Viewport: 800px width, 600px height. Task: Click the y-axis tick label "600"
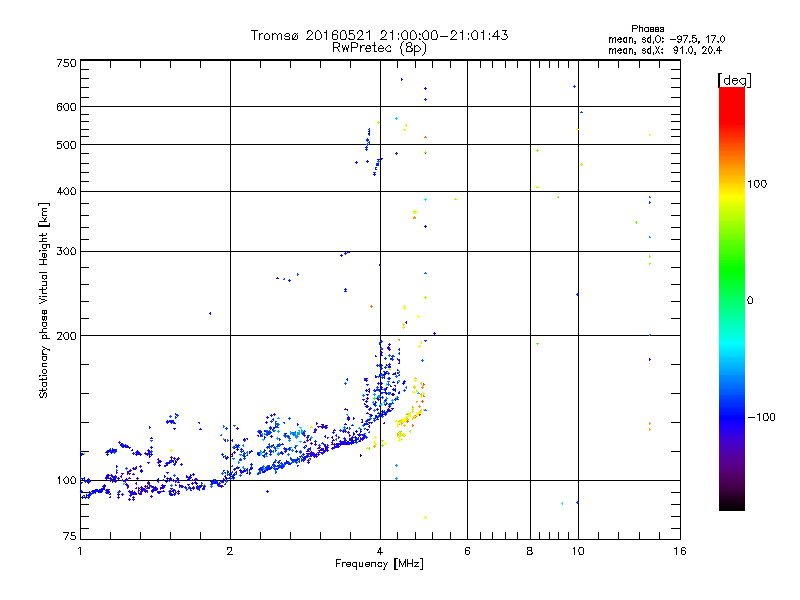66,107
